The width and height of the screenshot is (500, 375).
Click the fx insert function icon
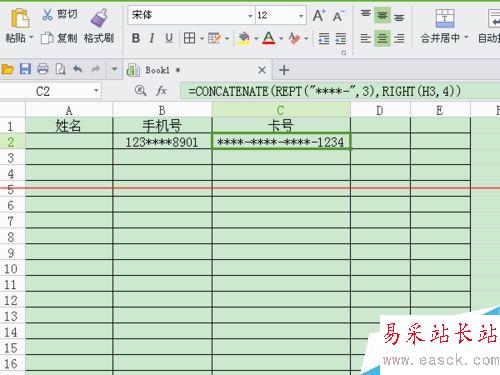click(161, 91)
